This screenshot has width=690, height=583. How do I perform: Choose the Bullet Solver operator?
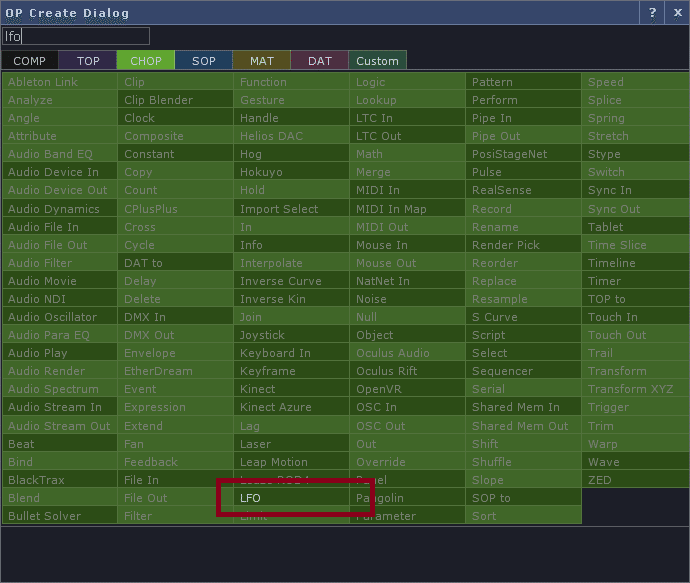[x=60, y=516]
